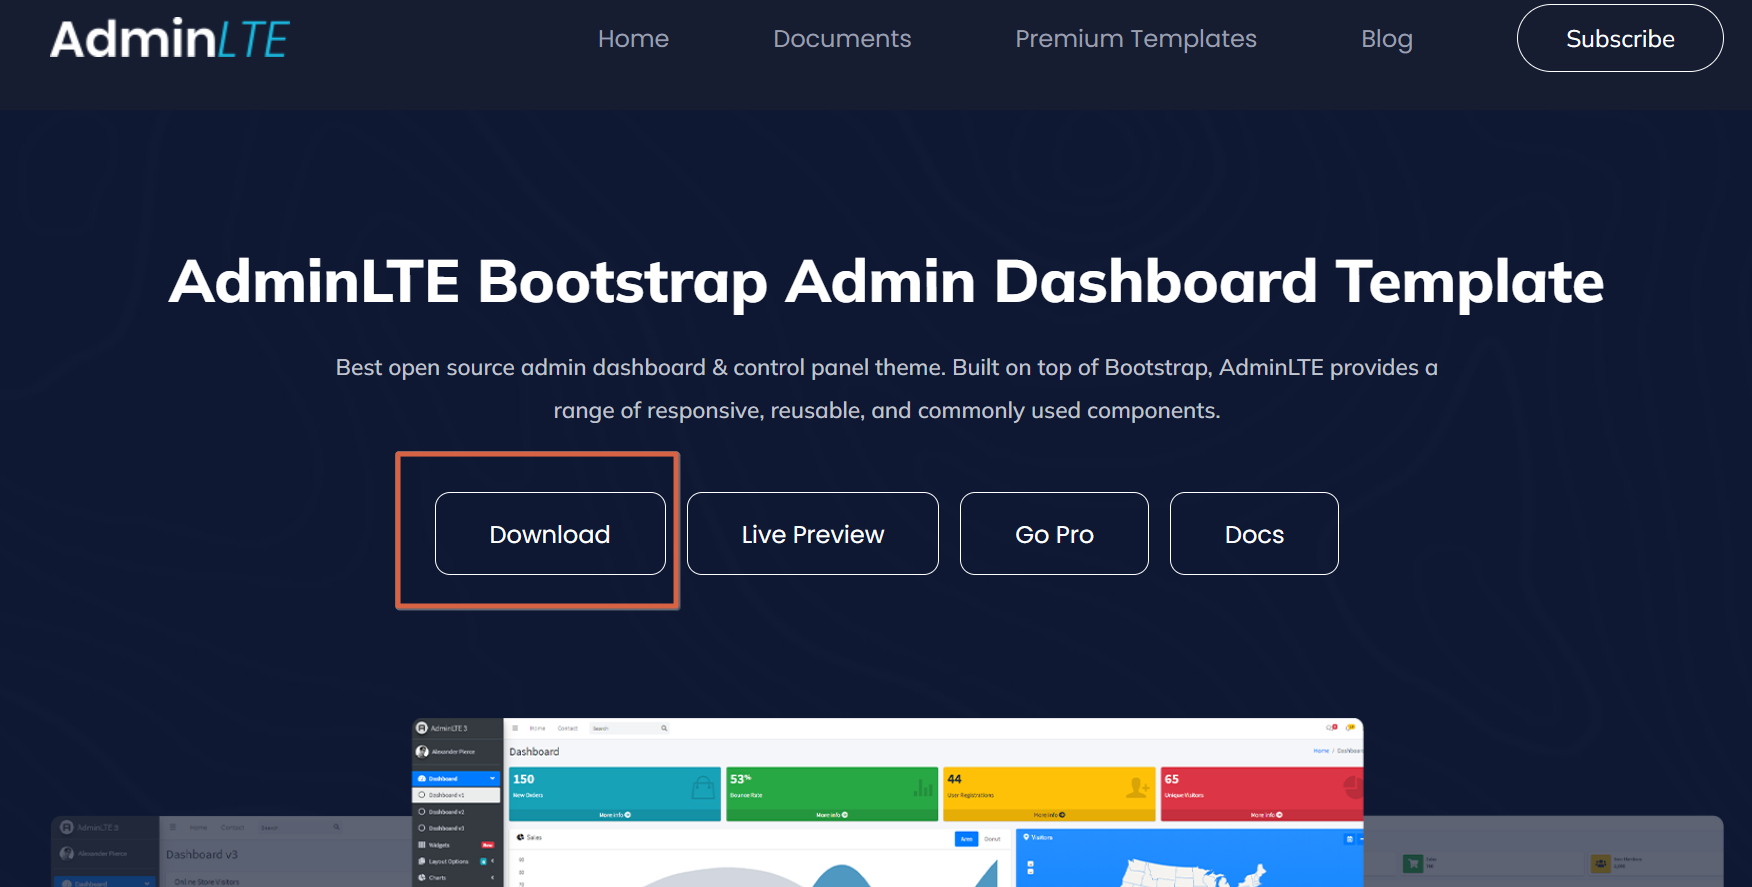Open the Docs button
This screenshot has width=1752, height=887.
pos(1254,534)
